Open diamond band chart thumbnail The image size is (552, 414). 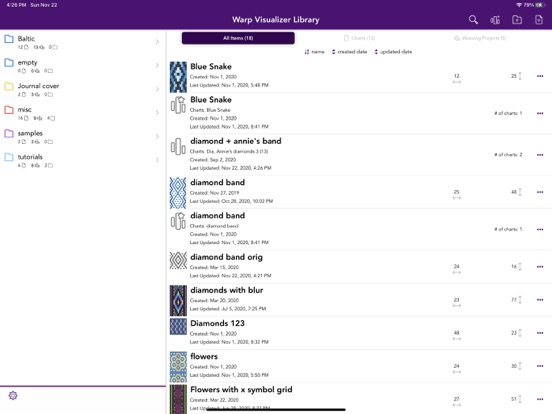(178, 193)
